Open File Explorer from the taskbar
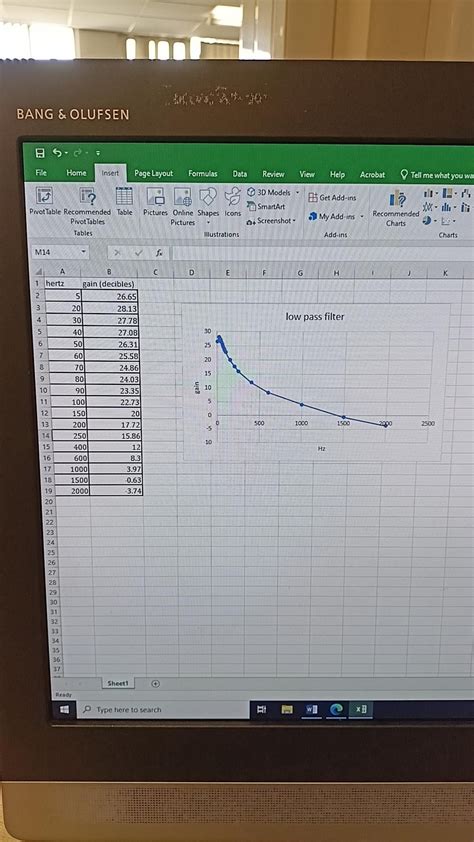The image size is (474, 842). (x=287, y=709)
